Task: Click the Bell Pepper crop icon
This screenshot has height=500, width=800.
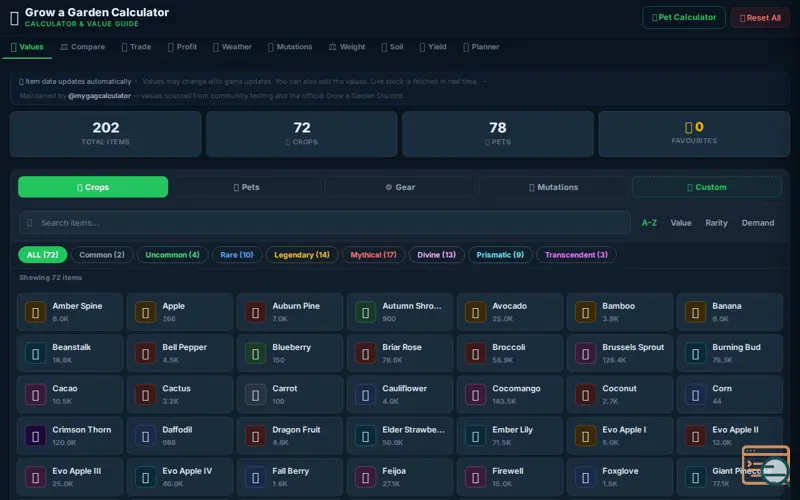Action: [145, 354]
